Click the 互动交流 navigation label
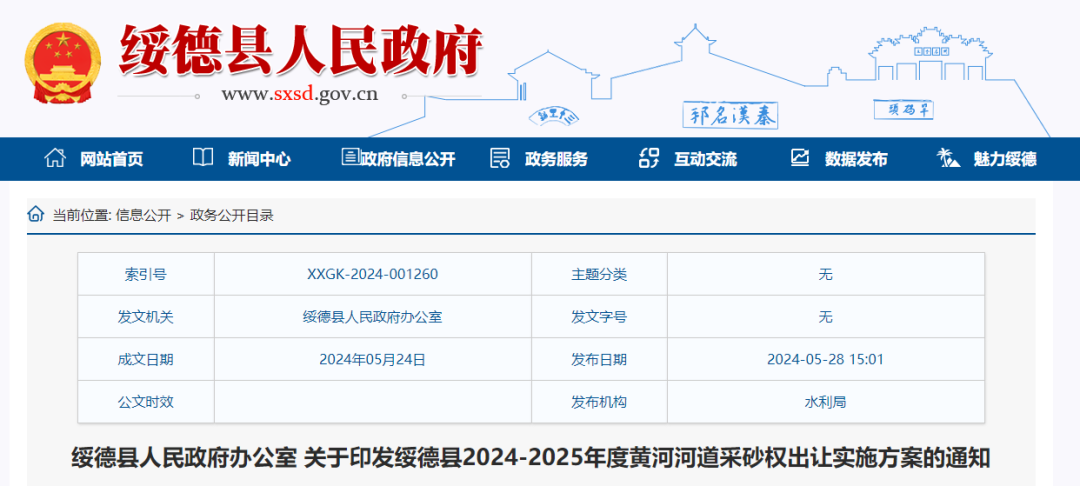1080x486 pixels. point(705,159)
